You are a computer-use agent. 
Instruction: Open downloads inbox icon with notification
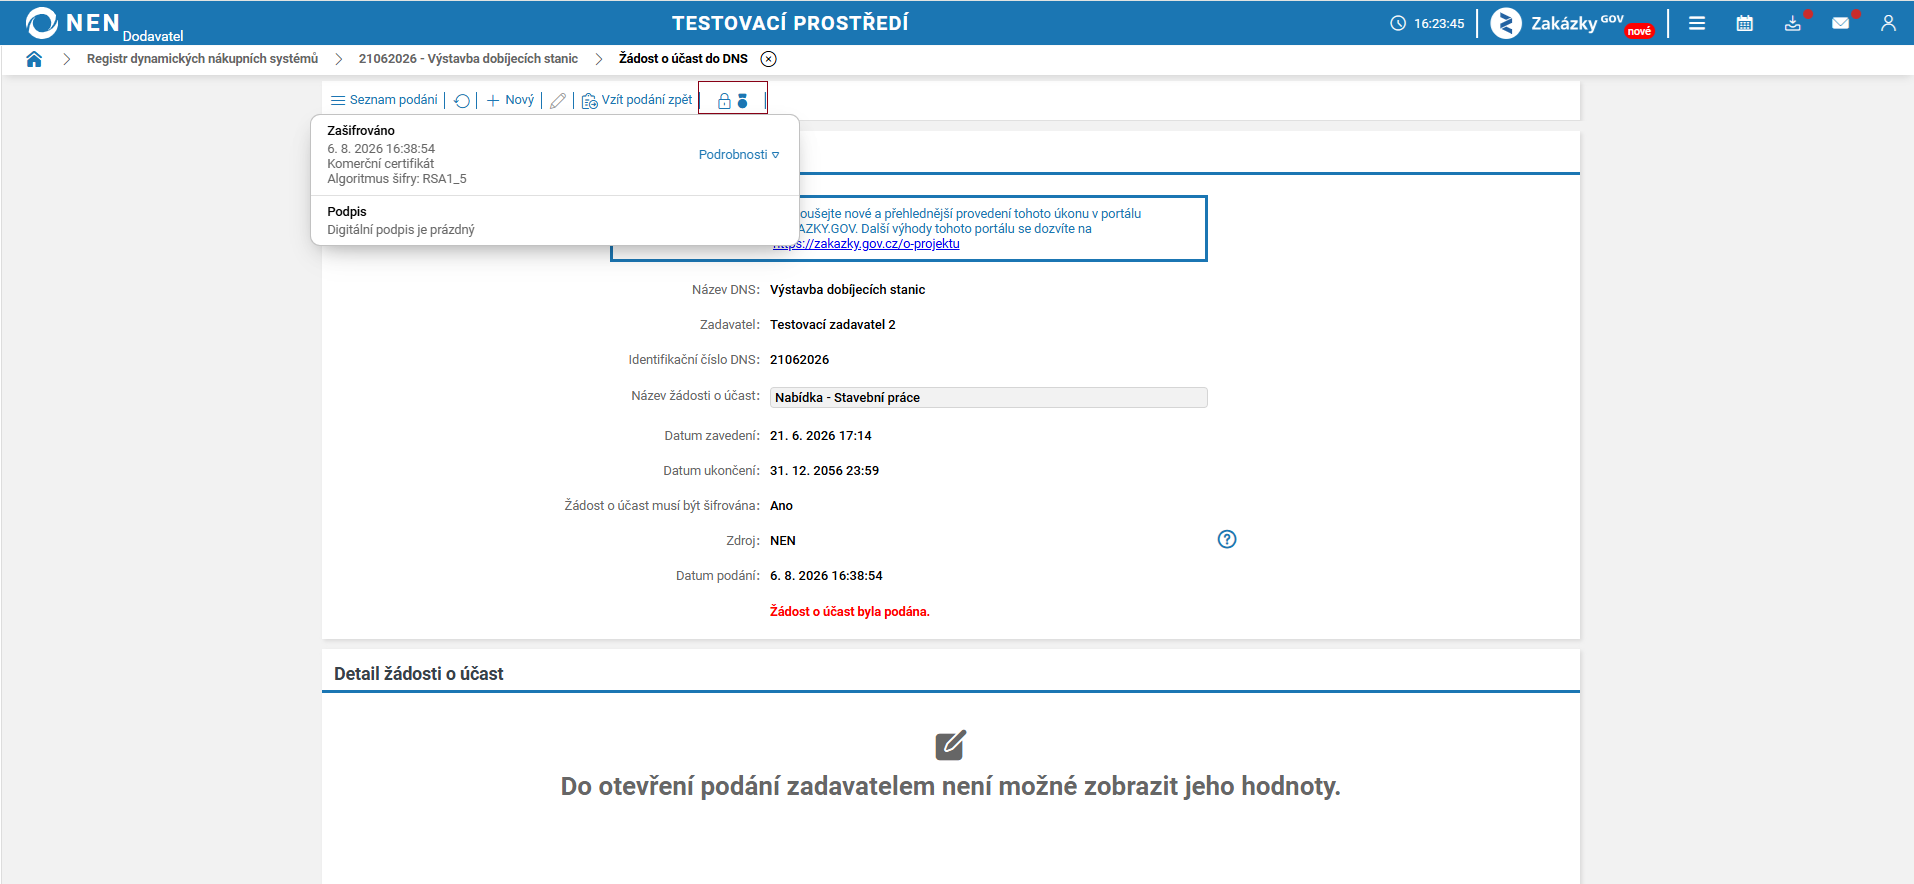click(x=1793, y=23)
